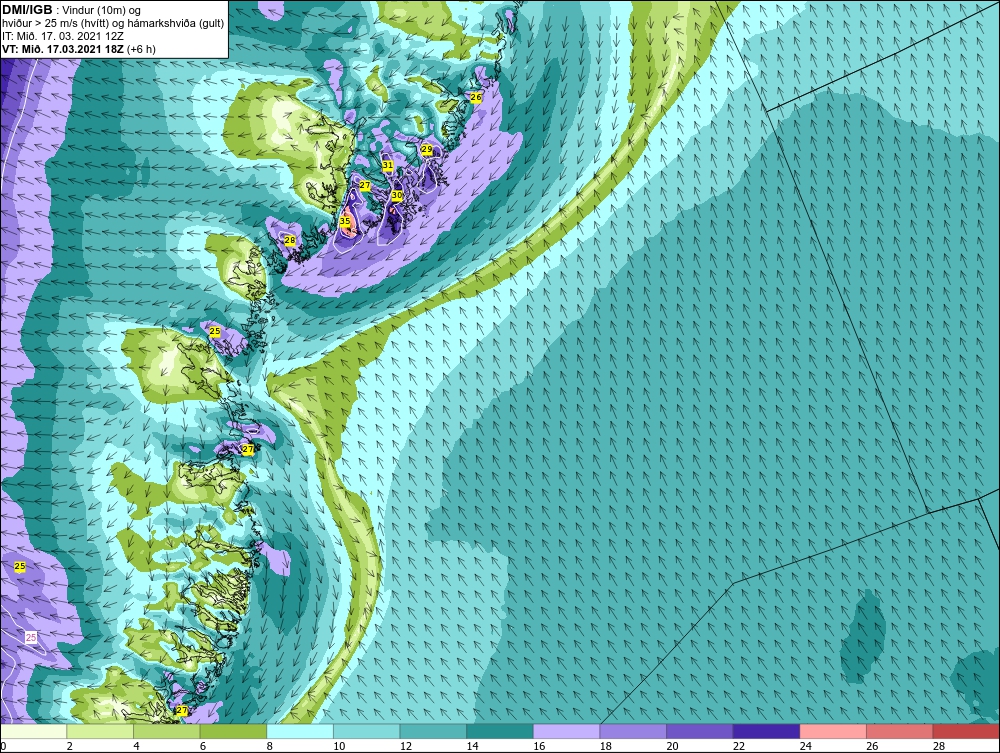The image size is (1000, 753).
Task: Click the 'VT: Mið. 17.03.2021 18Z' valid time
Action: point(63,49)
